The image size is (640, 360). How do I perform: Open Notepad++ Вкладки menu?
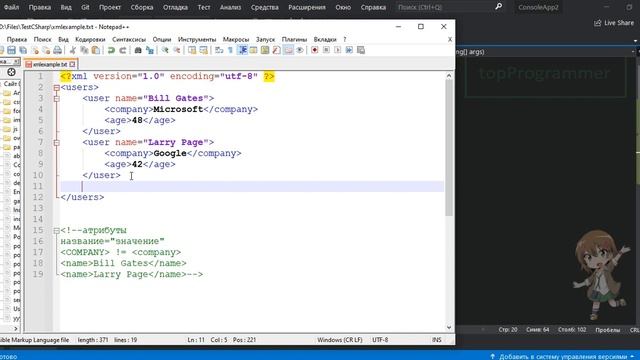[325, 40]
